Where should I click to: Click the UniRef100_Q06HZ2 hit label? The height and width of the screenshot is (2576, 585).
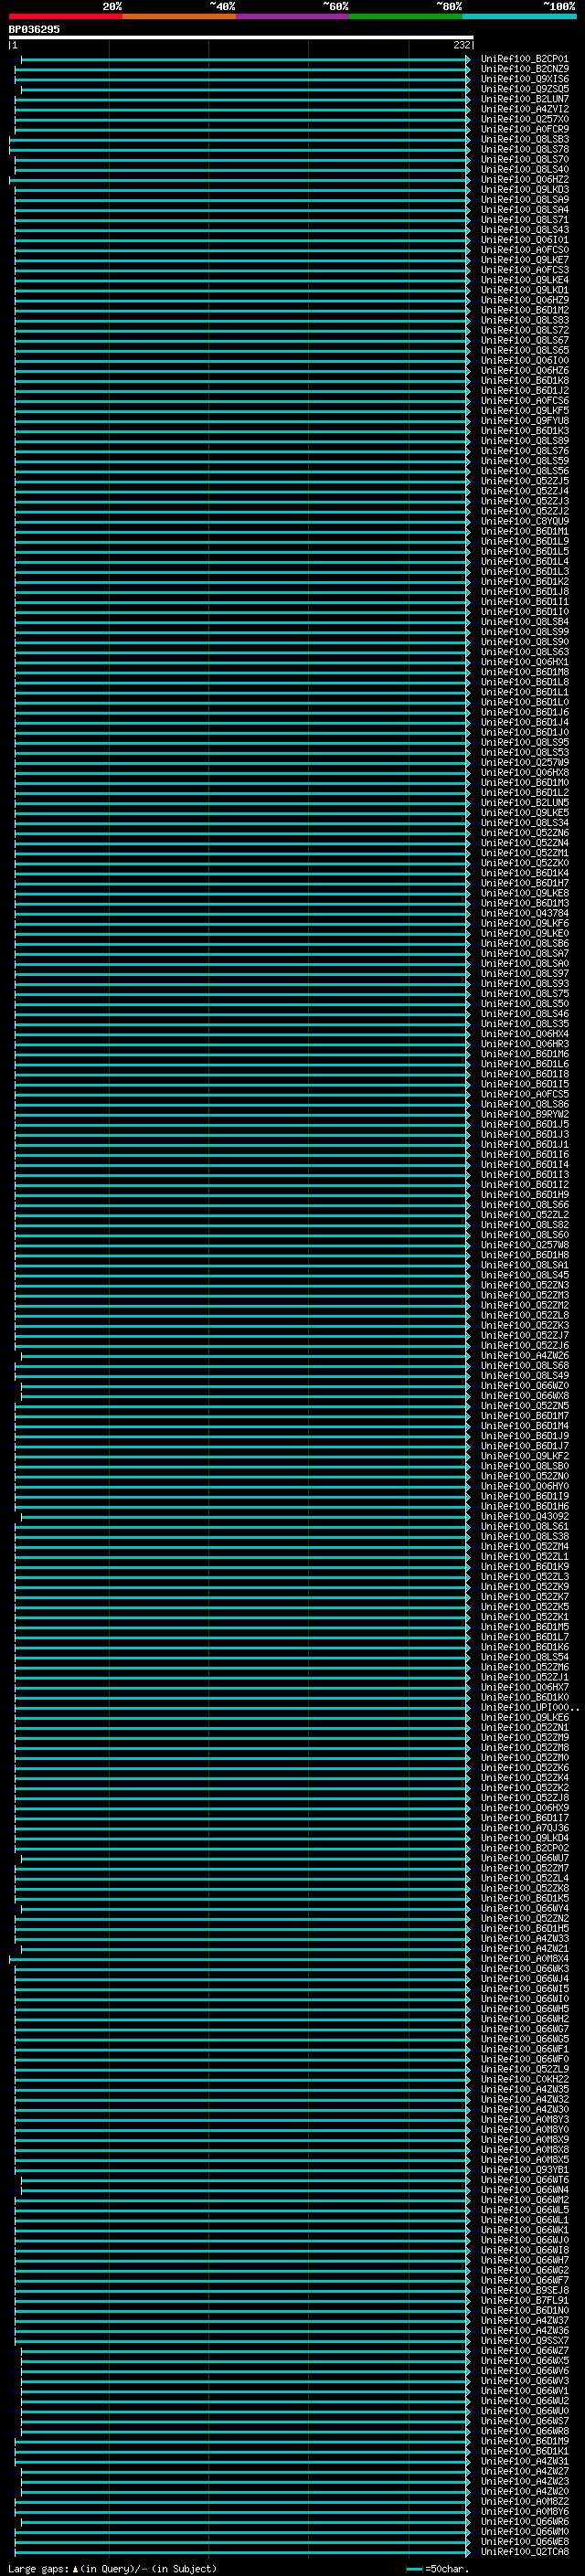[524, 179]
